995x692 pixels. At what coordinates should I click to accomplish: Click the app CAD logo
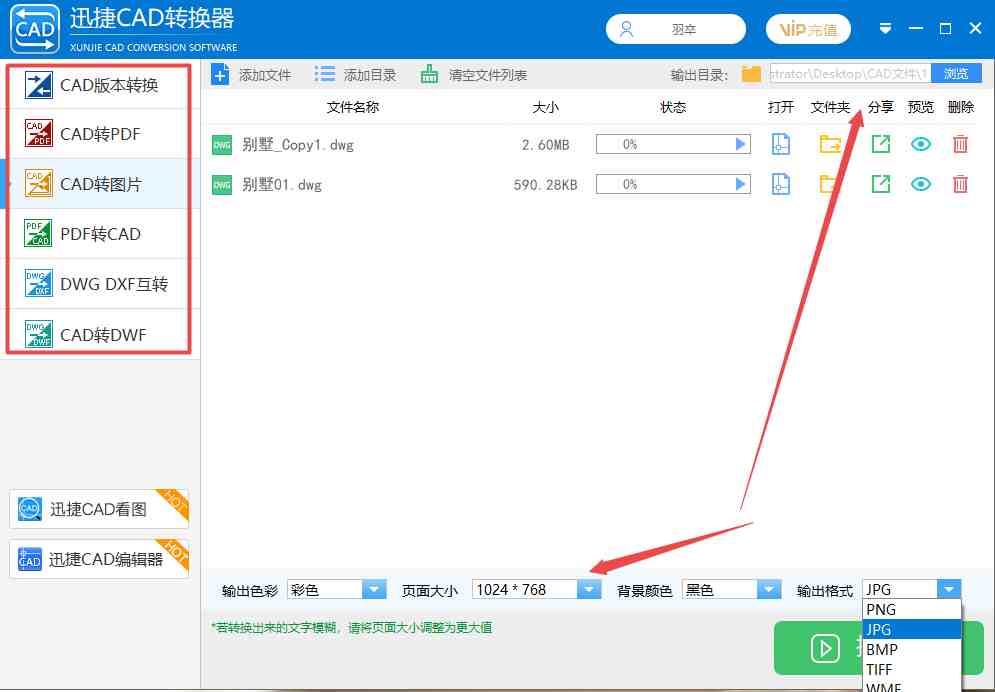35,29
